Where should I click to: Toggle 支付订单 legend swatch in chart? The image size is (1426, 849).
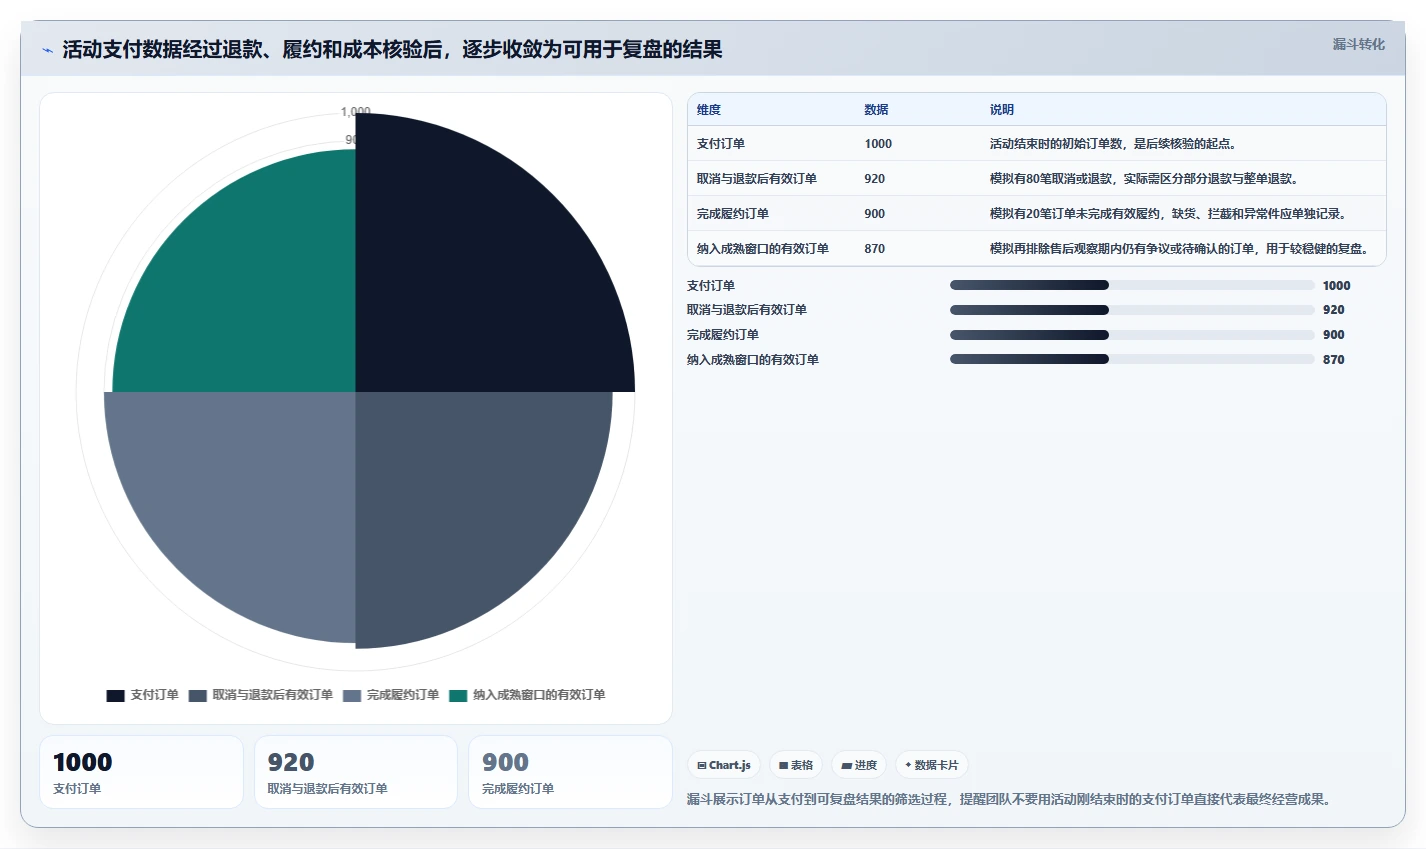coord(115,695)
